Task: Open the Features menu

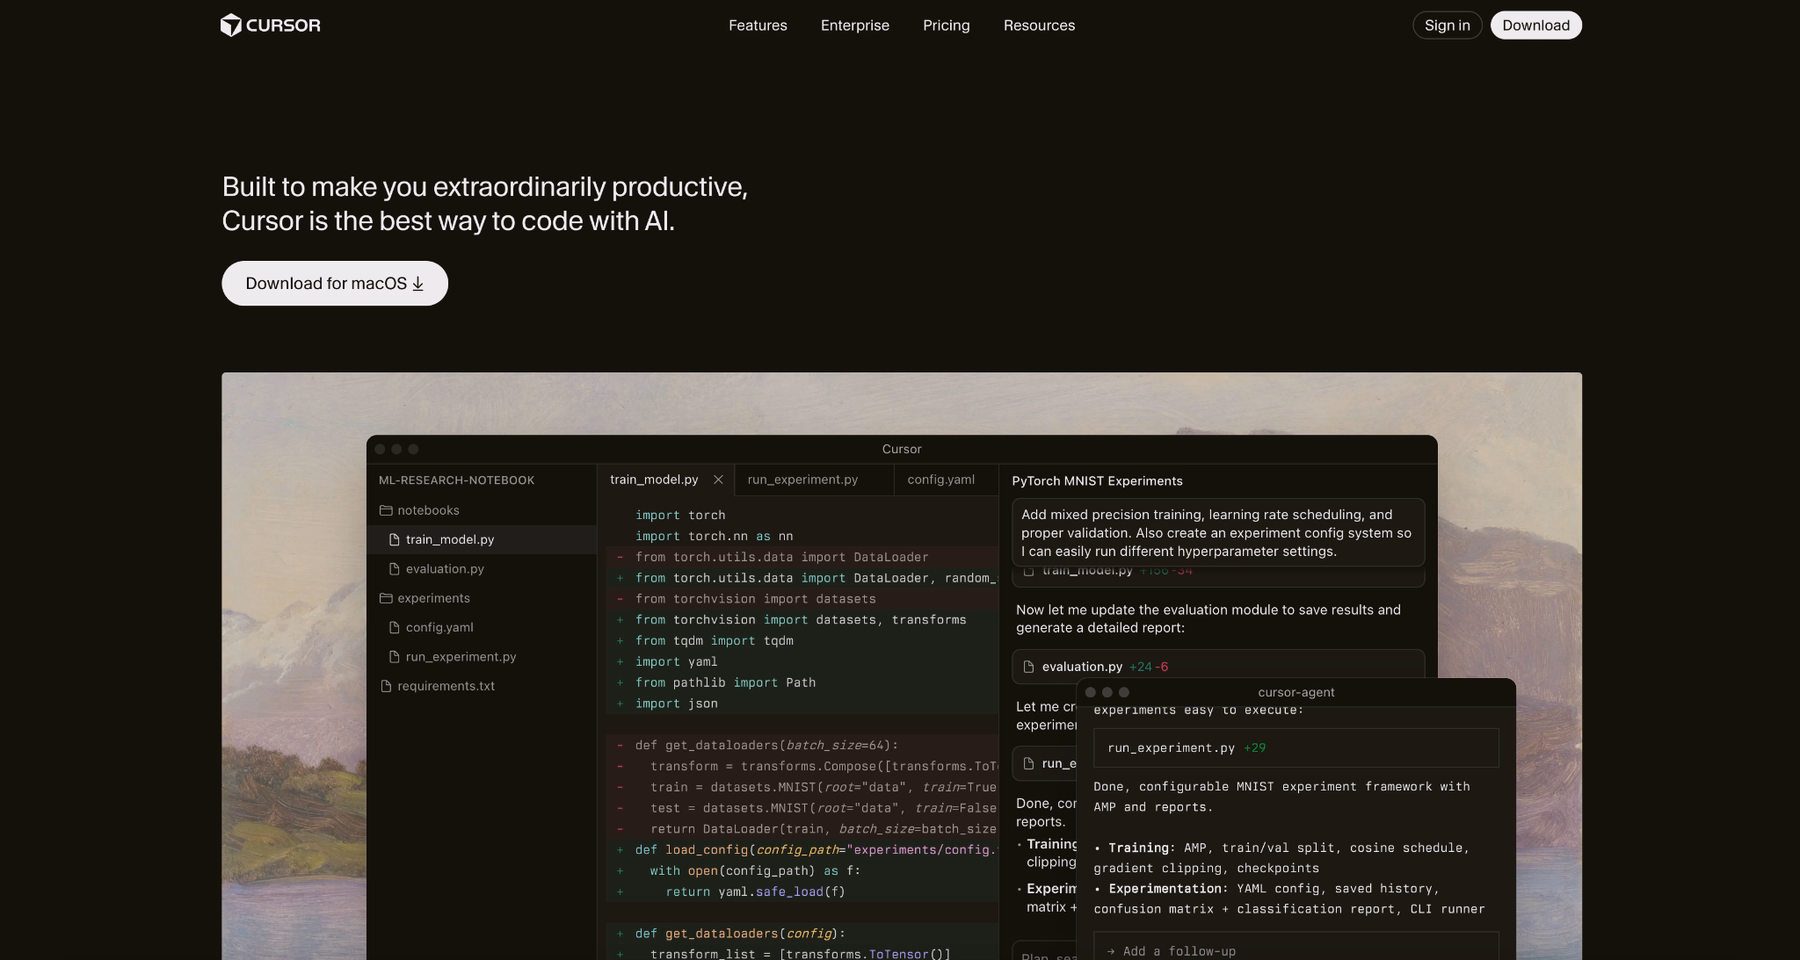Action: (757, 25)
